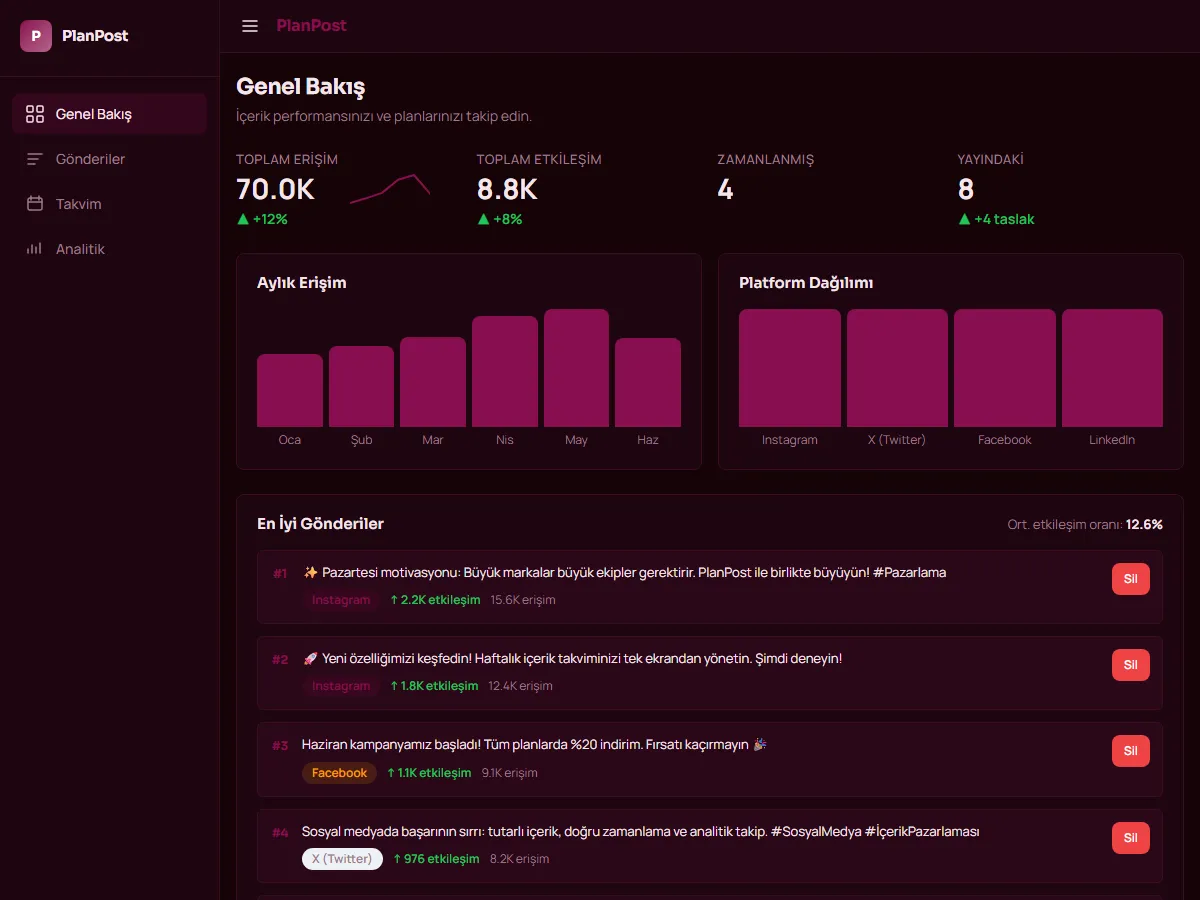Select the Oca bar in Aylık Erişim
This screenshot has height=900, width=1200.
[x=290, y=391]
